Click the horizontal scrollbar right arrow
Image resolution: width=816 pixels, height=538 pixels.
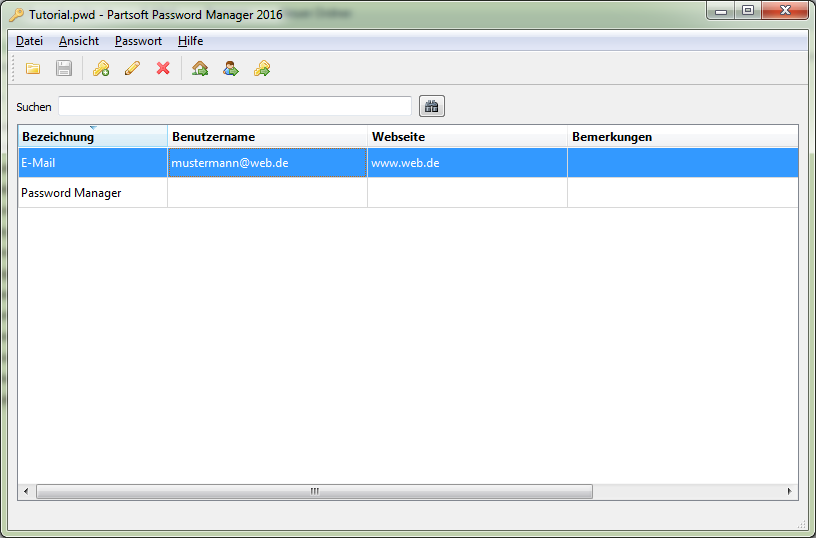(x=789, y=491)
